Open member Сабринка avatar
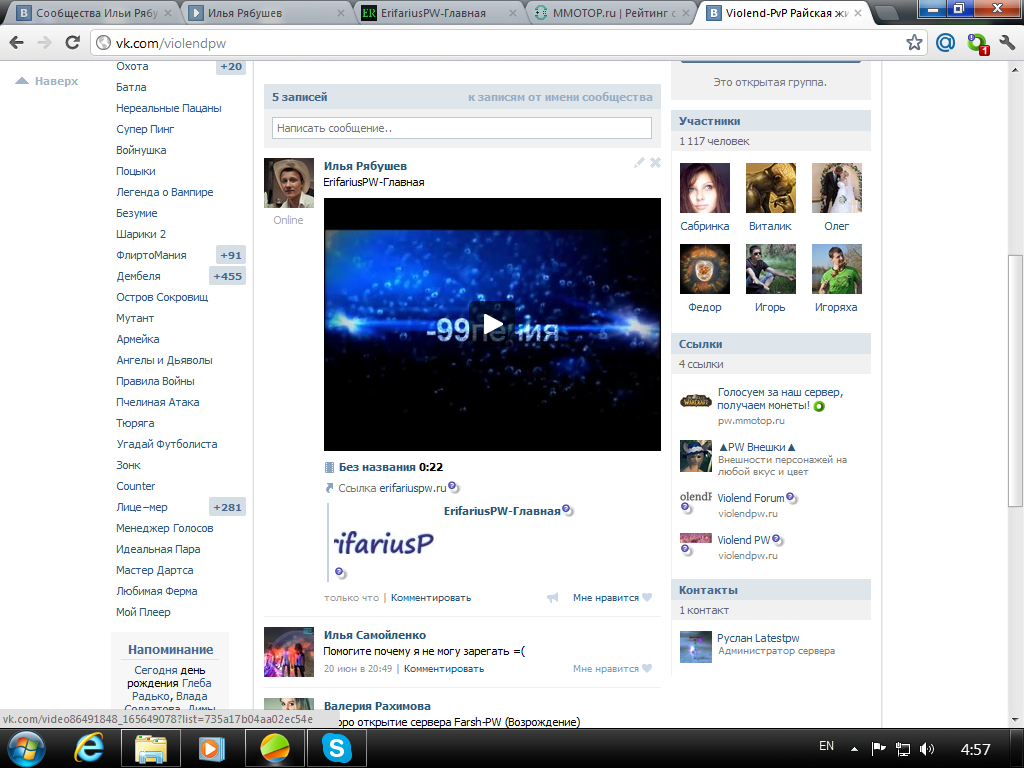This screenshot has height=768, width=1024. [705, 188]
